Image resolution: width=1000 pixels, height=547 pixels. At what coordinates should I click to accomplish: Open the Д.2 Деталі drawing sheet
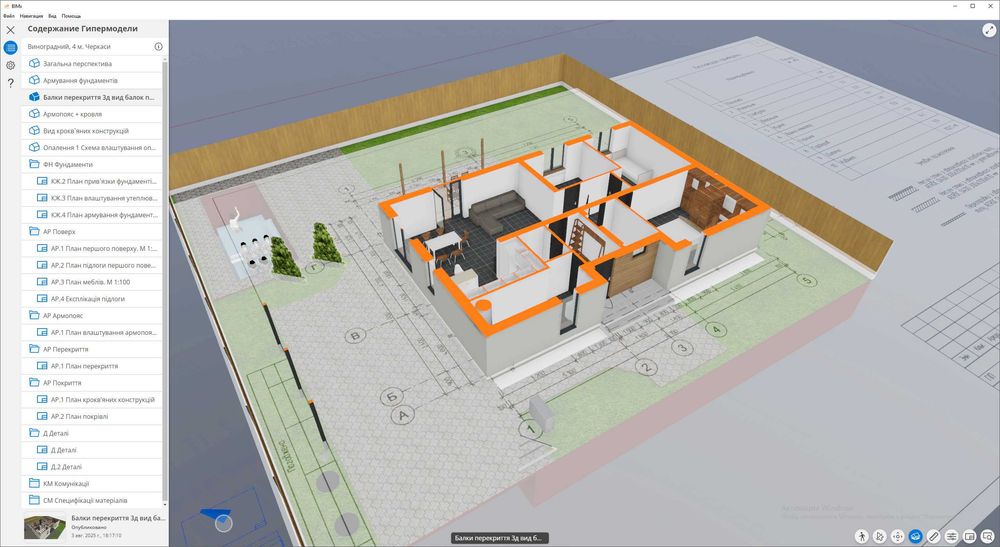click(94, 467)
